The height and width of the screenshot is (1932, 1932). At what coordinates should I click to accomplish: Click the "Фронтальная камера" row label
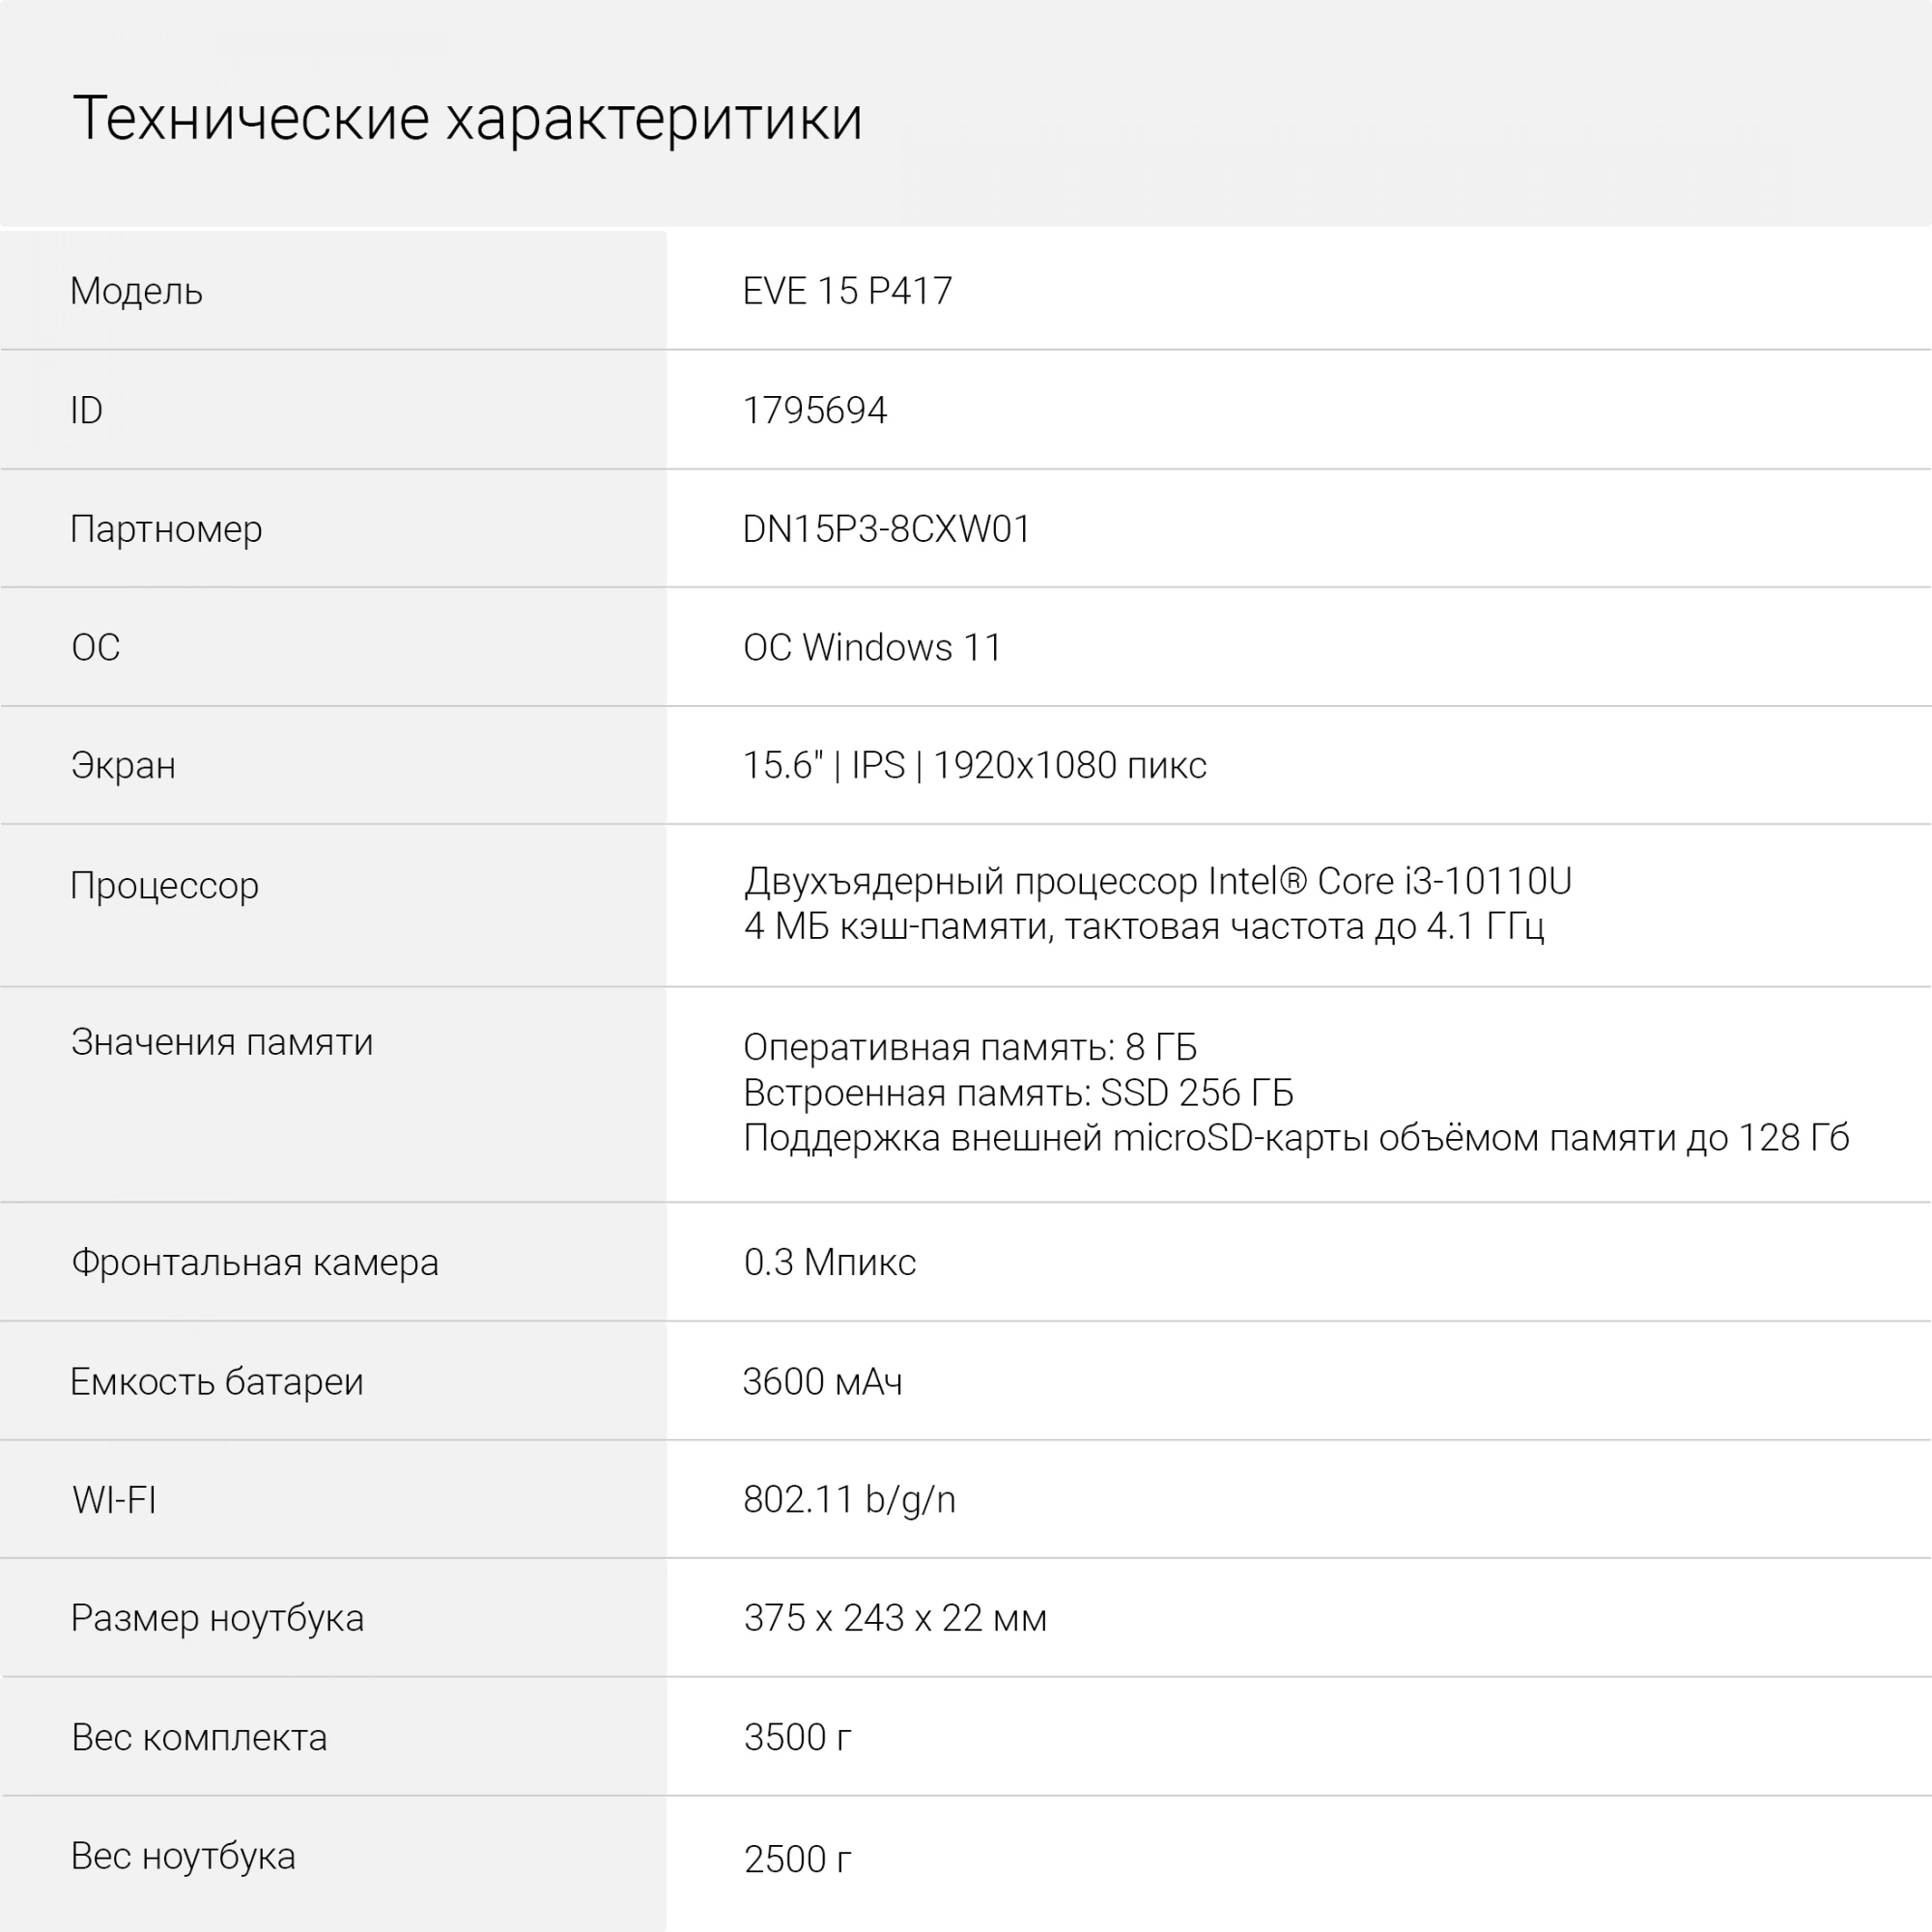pos(255,1263)
